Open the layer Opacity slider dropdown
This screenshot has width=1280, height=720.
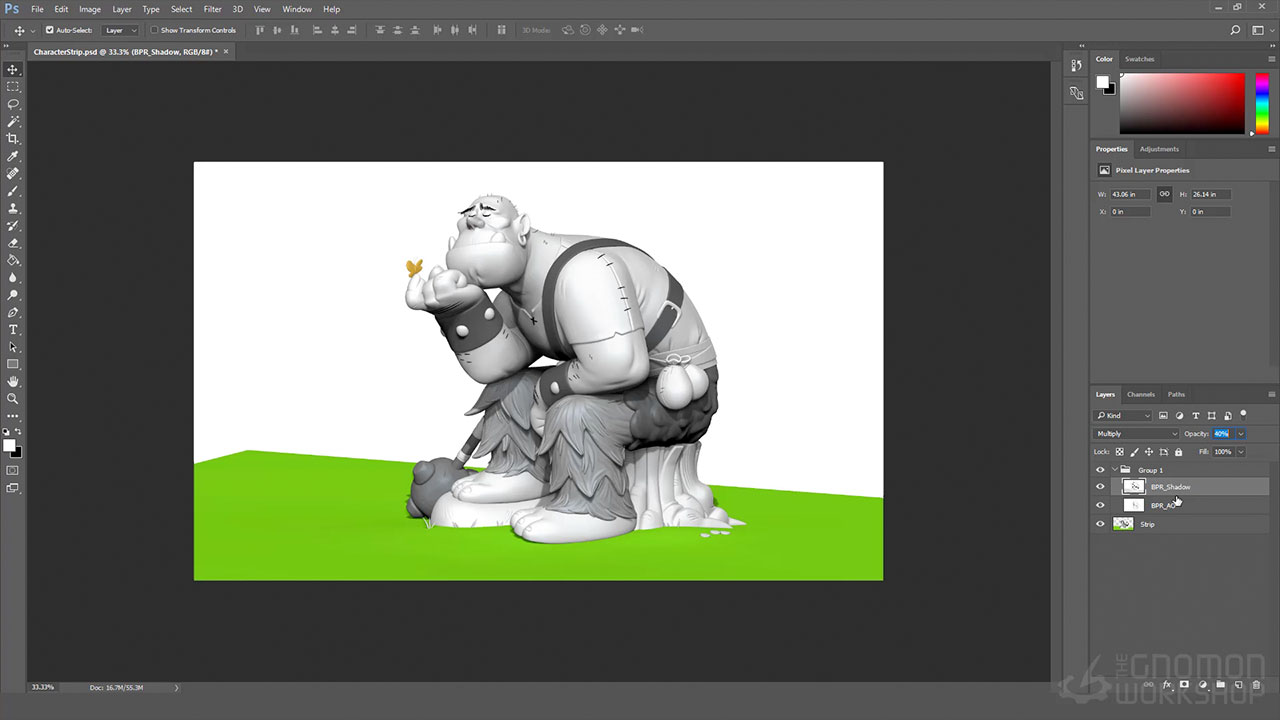coord(1241,434)
